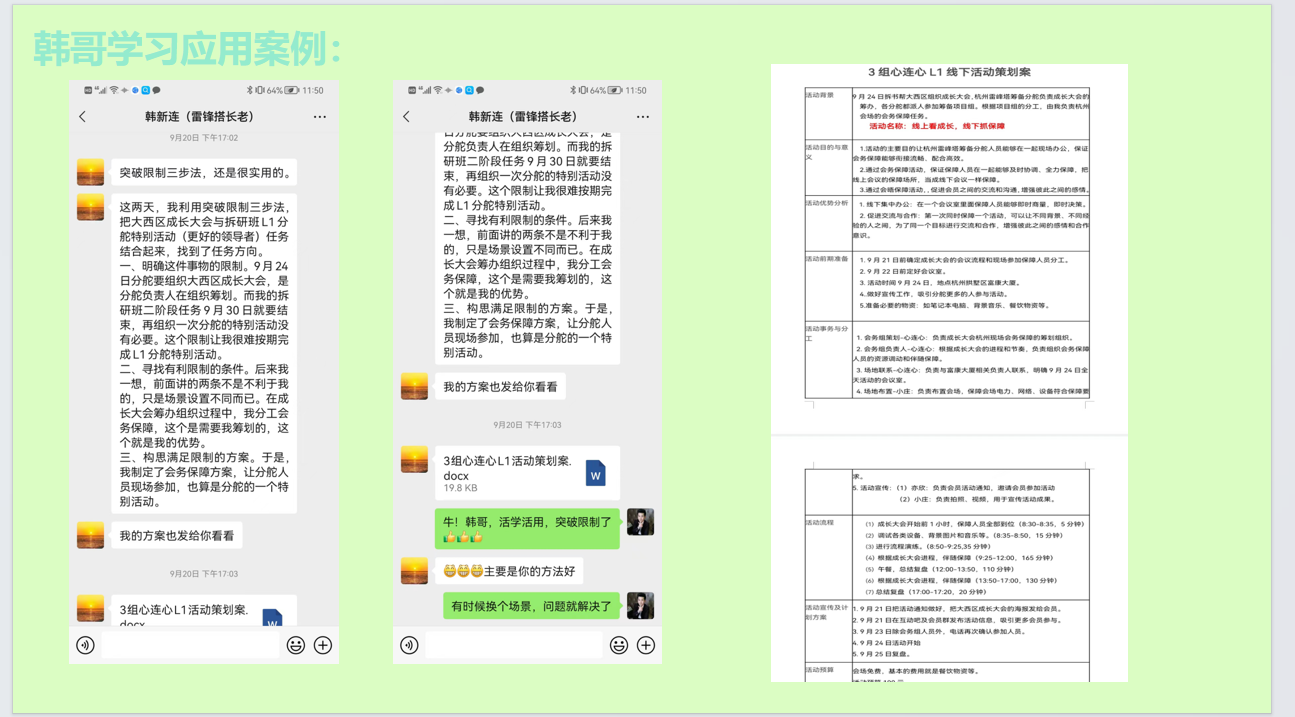Click the "9月20日 下午17:02" timestamp
Viewport: 1295px width, 717px height.
(204, 139)
